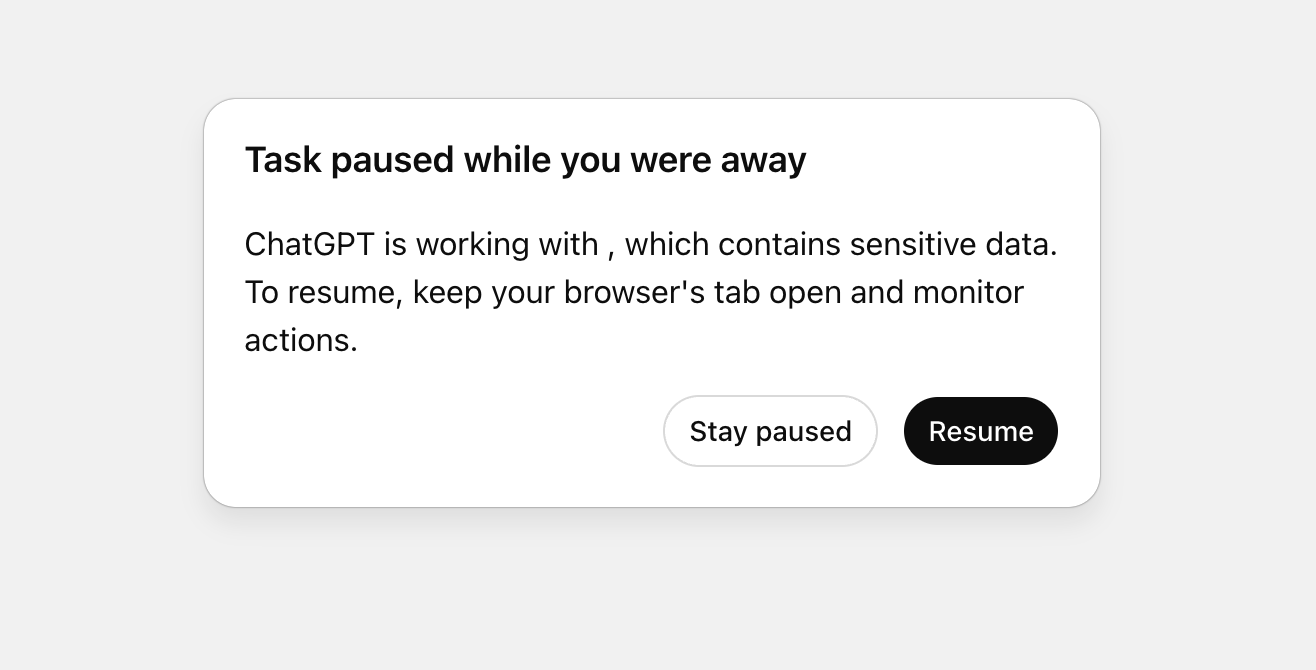Click the "Task paused while you were away" heading
This screenshot has width=1316, height=670.
click(525, 160)
